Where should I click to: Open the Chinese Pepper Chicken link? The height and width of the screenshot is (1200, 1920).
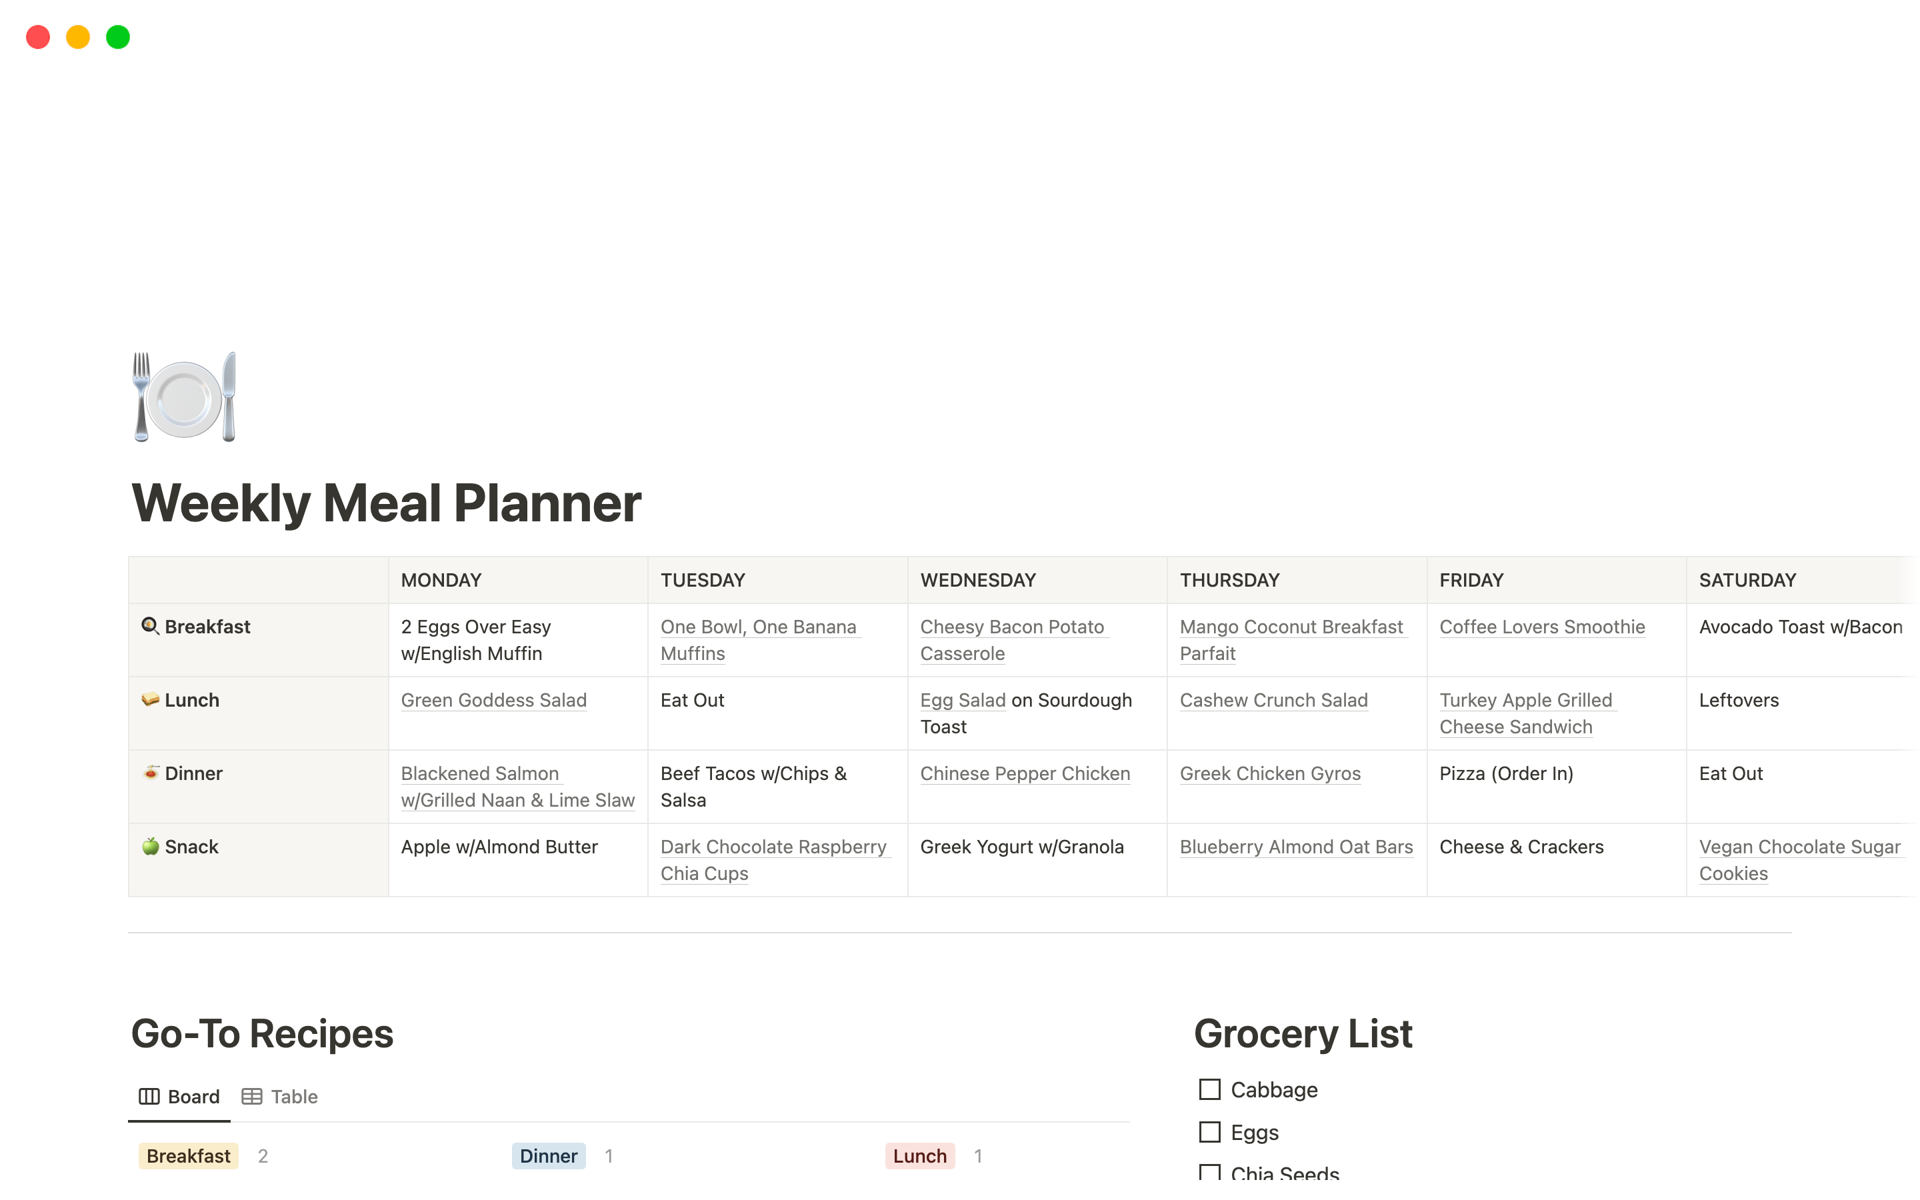1025,773
